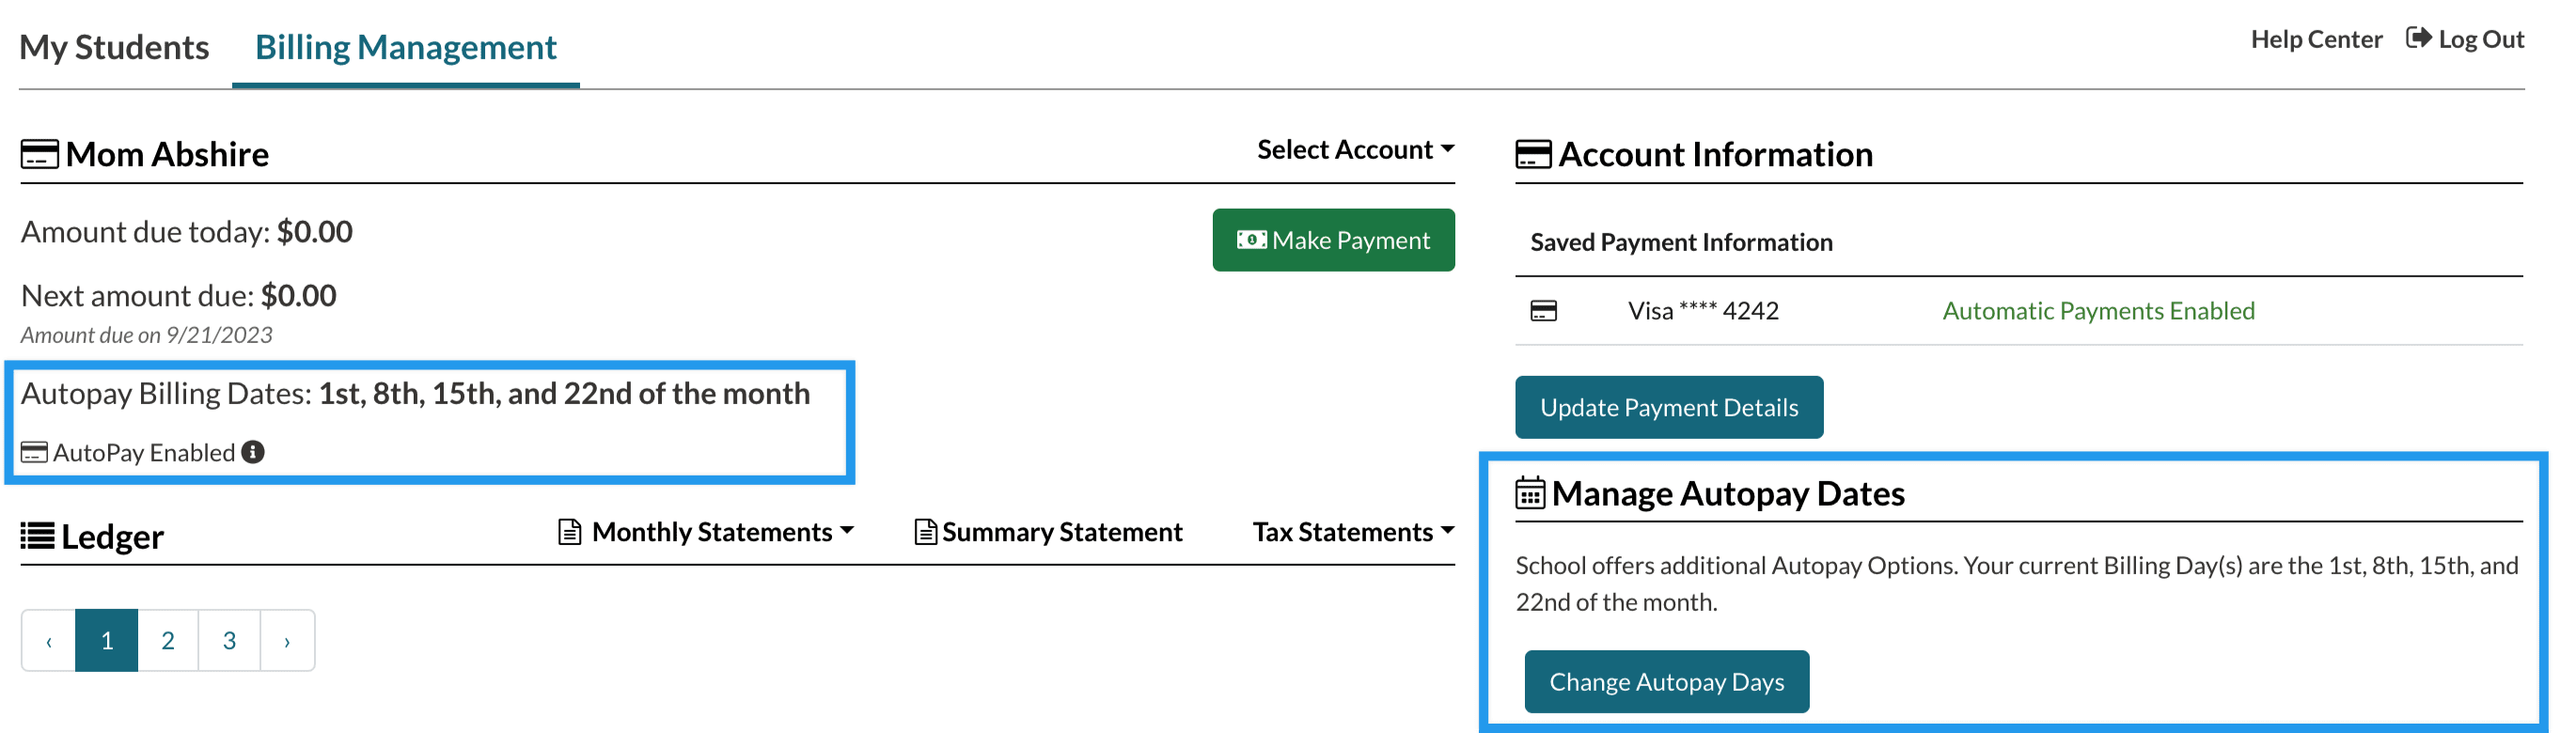Click the credit card icon beside Mom Abshire
Viewport: 2576px width, 733px height.
pyautogui.click(x=39, y=155)
